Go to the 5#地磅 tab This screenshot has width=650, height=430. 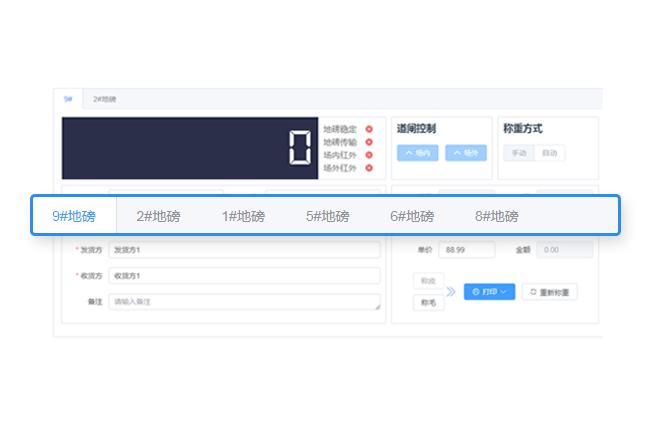tap(327, 216)
